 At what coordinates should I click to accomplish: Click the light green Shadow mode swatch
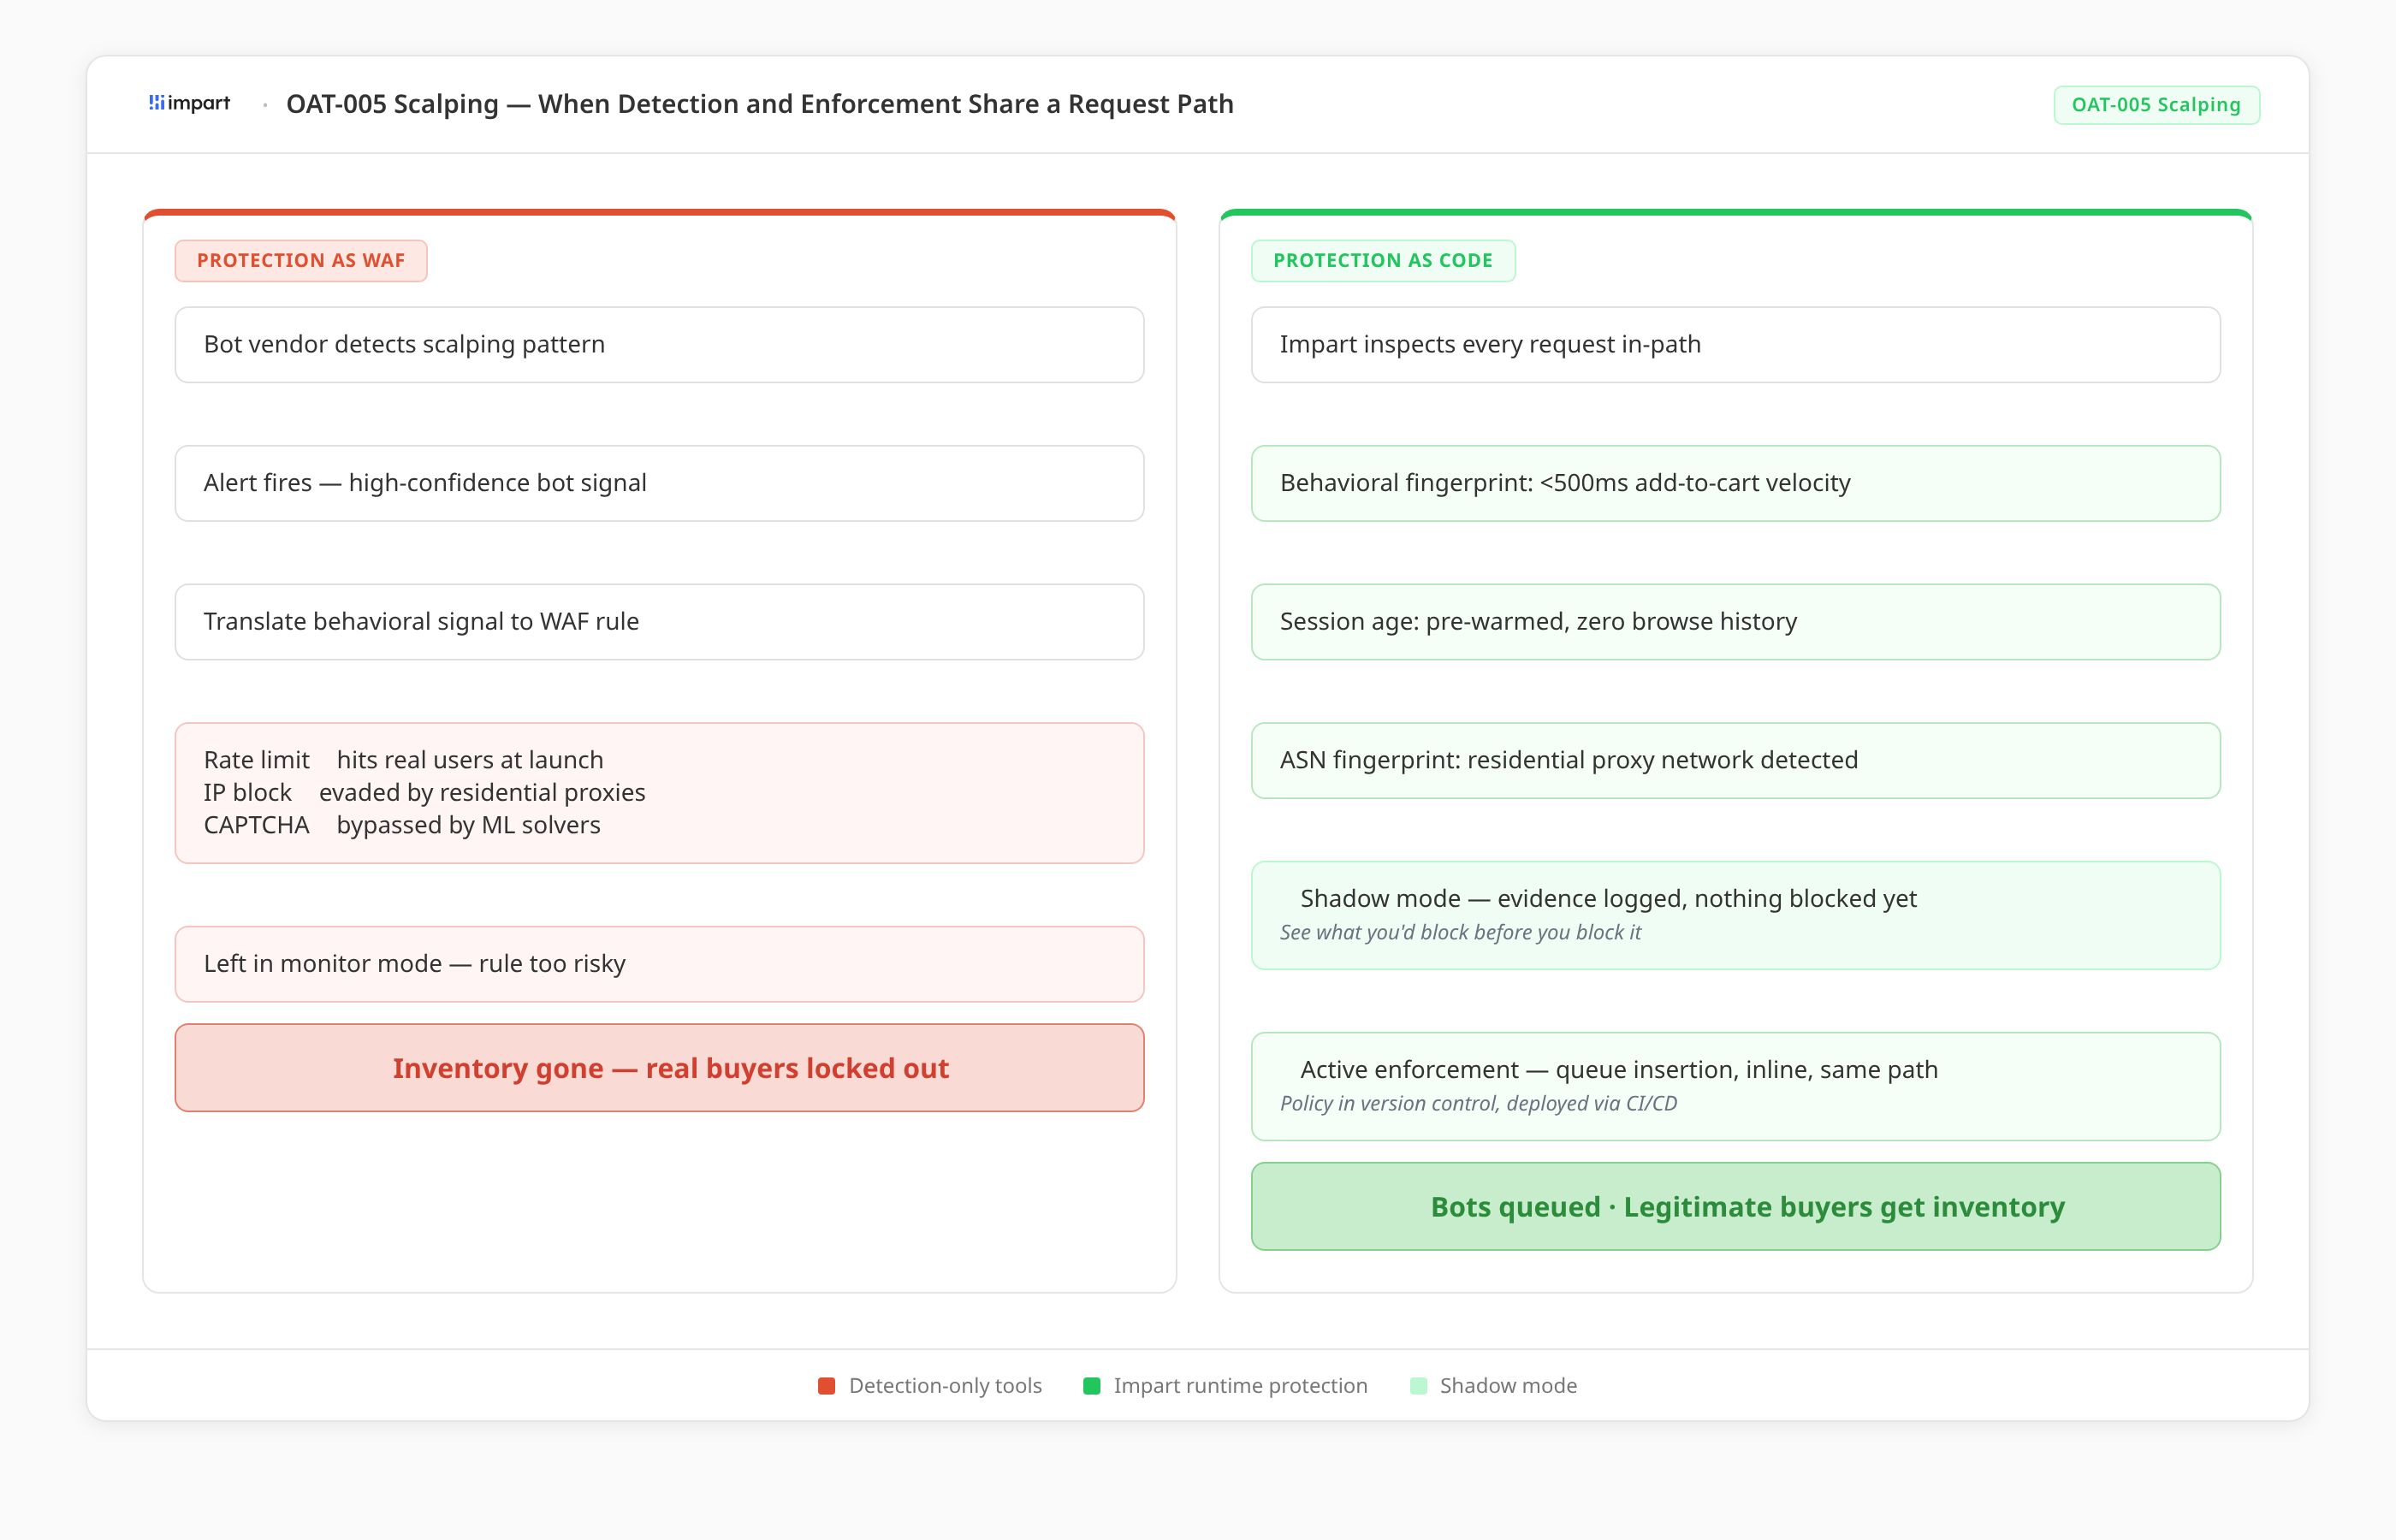[x=1417, y=1386]
